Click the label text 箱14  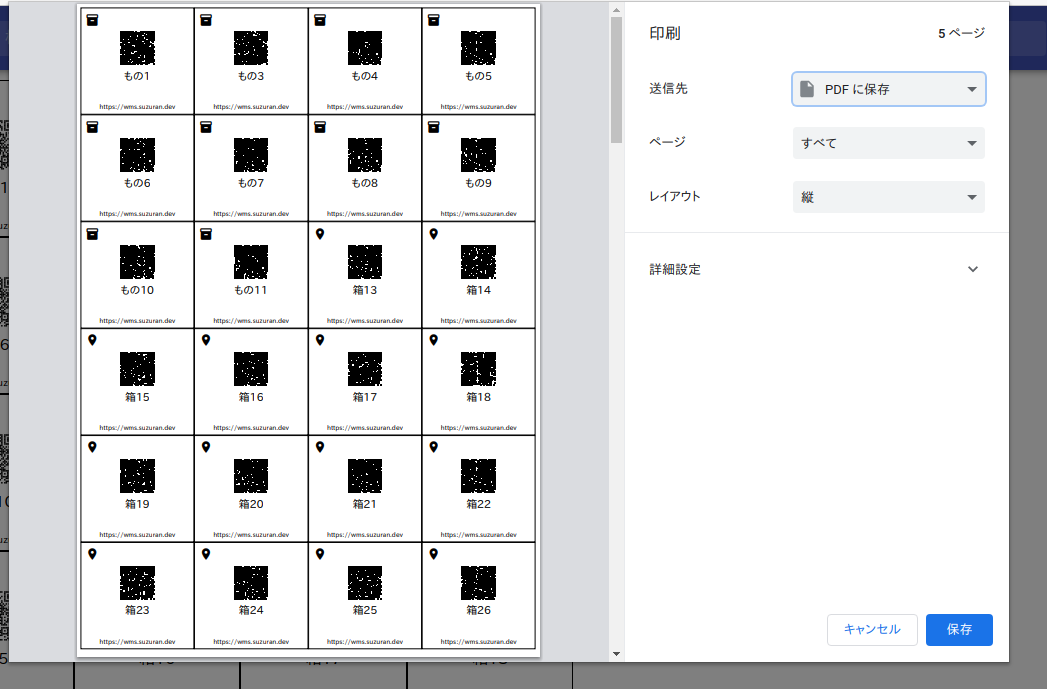(479, 290)
